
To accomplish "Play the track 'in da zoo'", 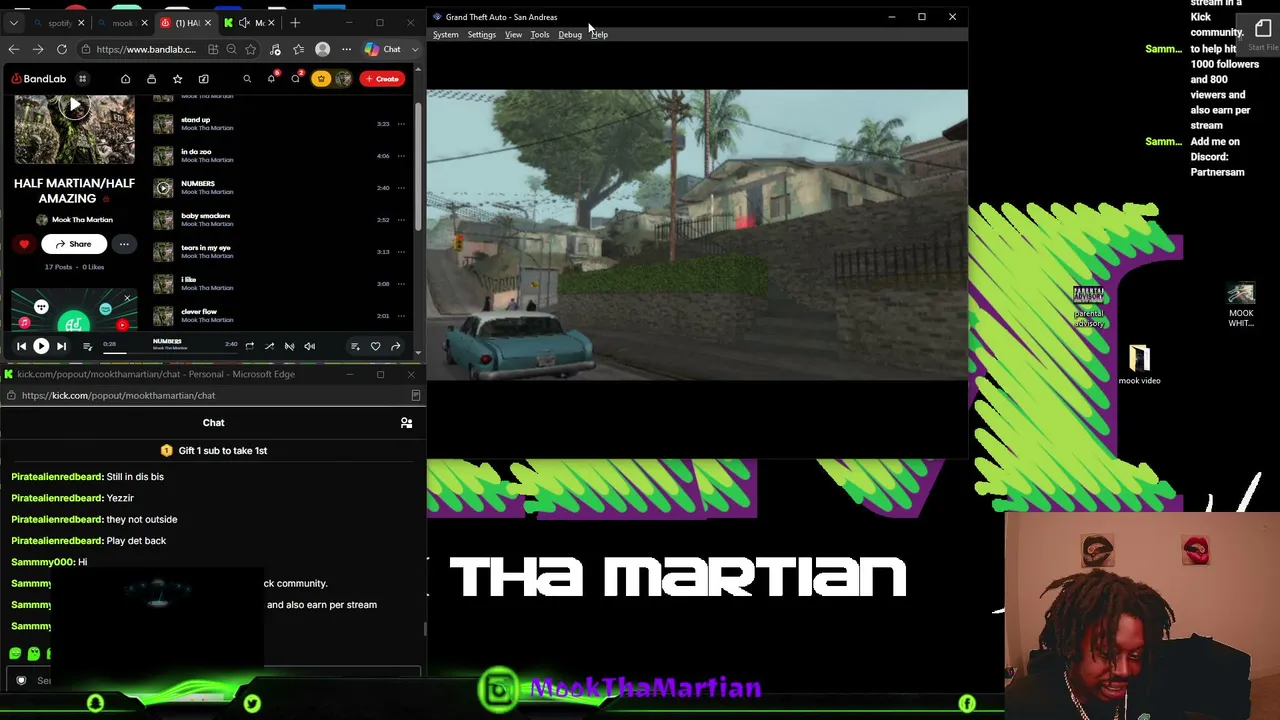I will [x=163, y=156].
